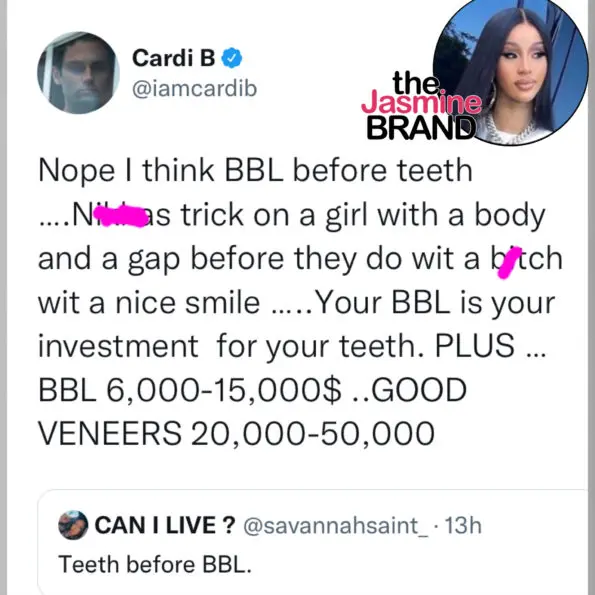Viewport: 595px width, 595px height.
Task: Open the quoted tweet 'Teeth before BBL.'
Action: click(155, 564)
